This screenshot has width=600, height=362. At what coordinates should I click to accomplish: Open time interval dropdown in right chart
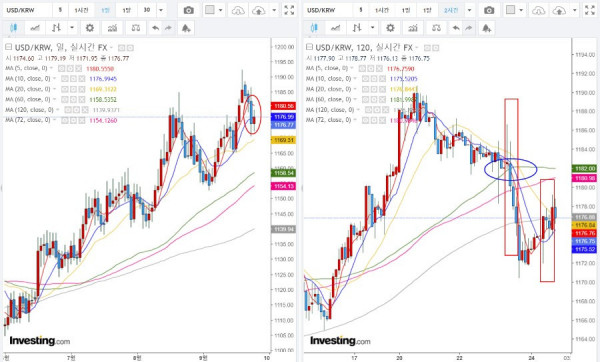(x=470, y=10)
